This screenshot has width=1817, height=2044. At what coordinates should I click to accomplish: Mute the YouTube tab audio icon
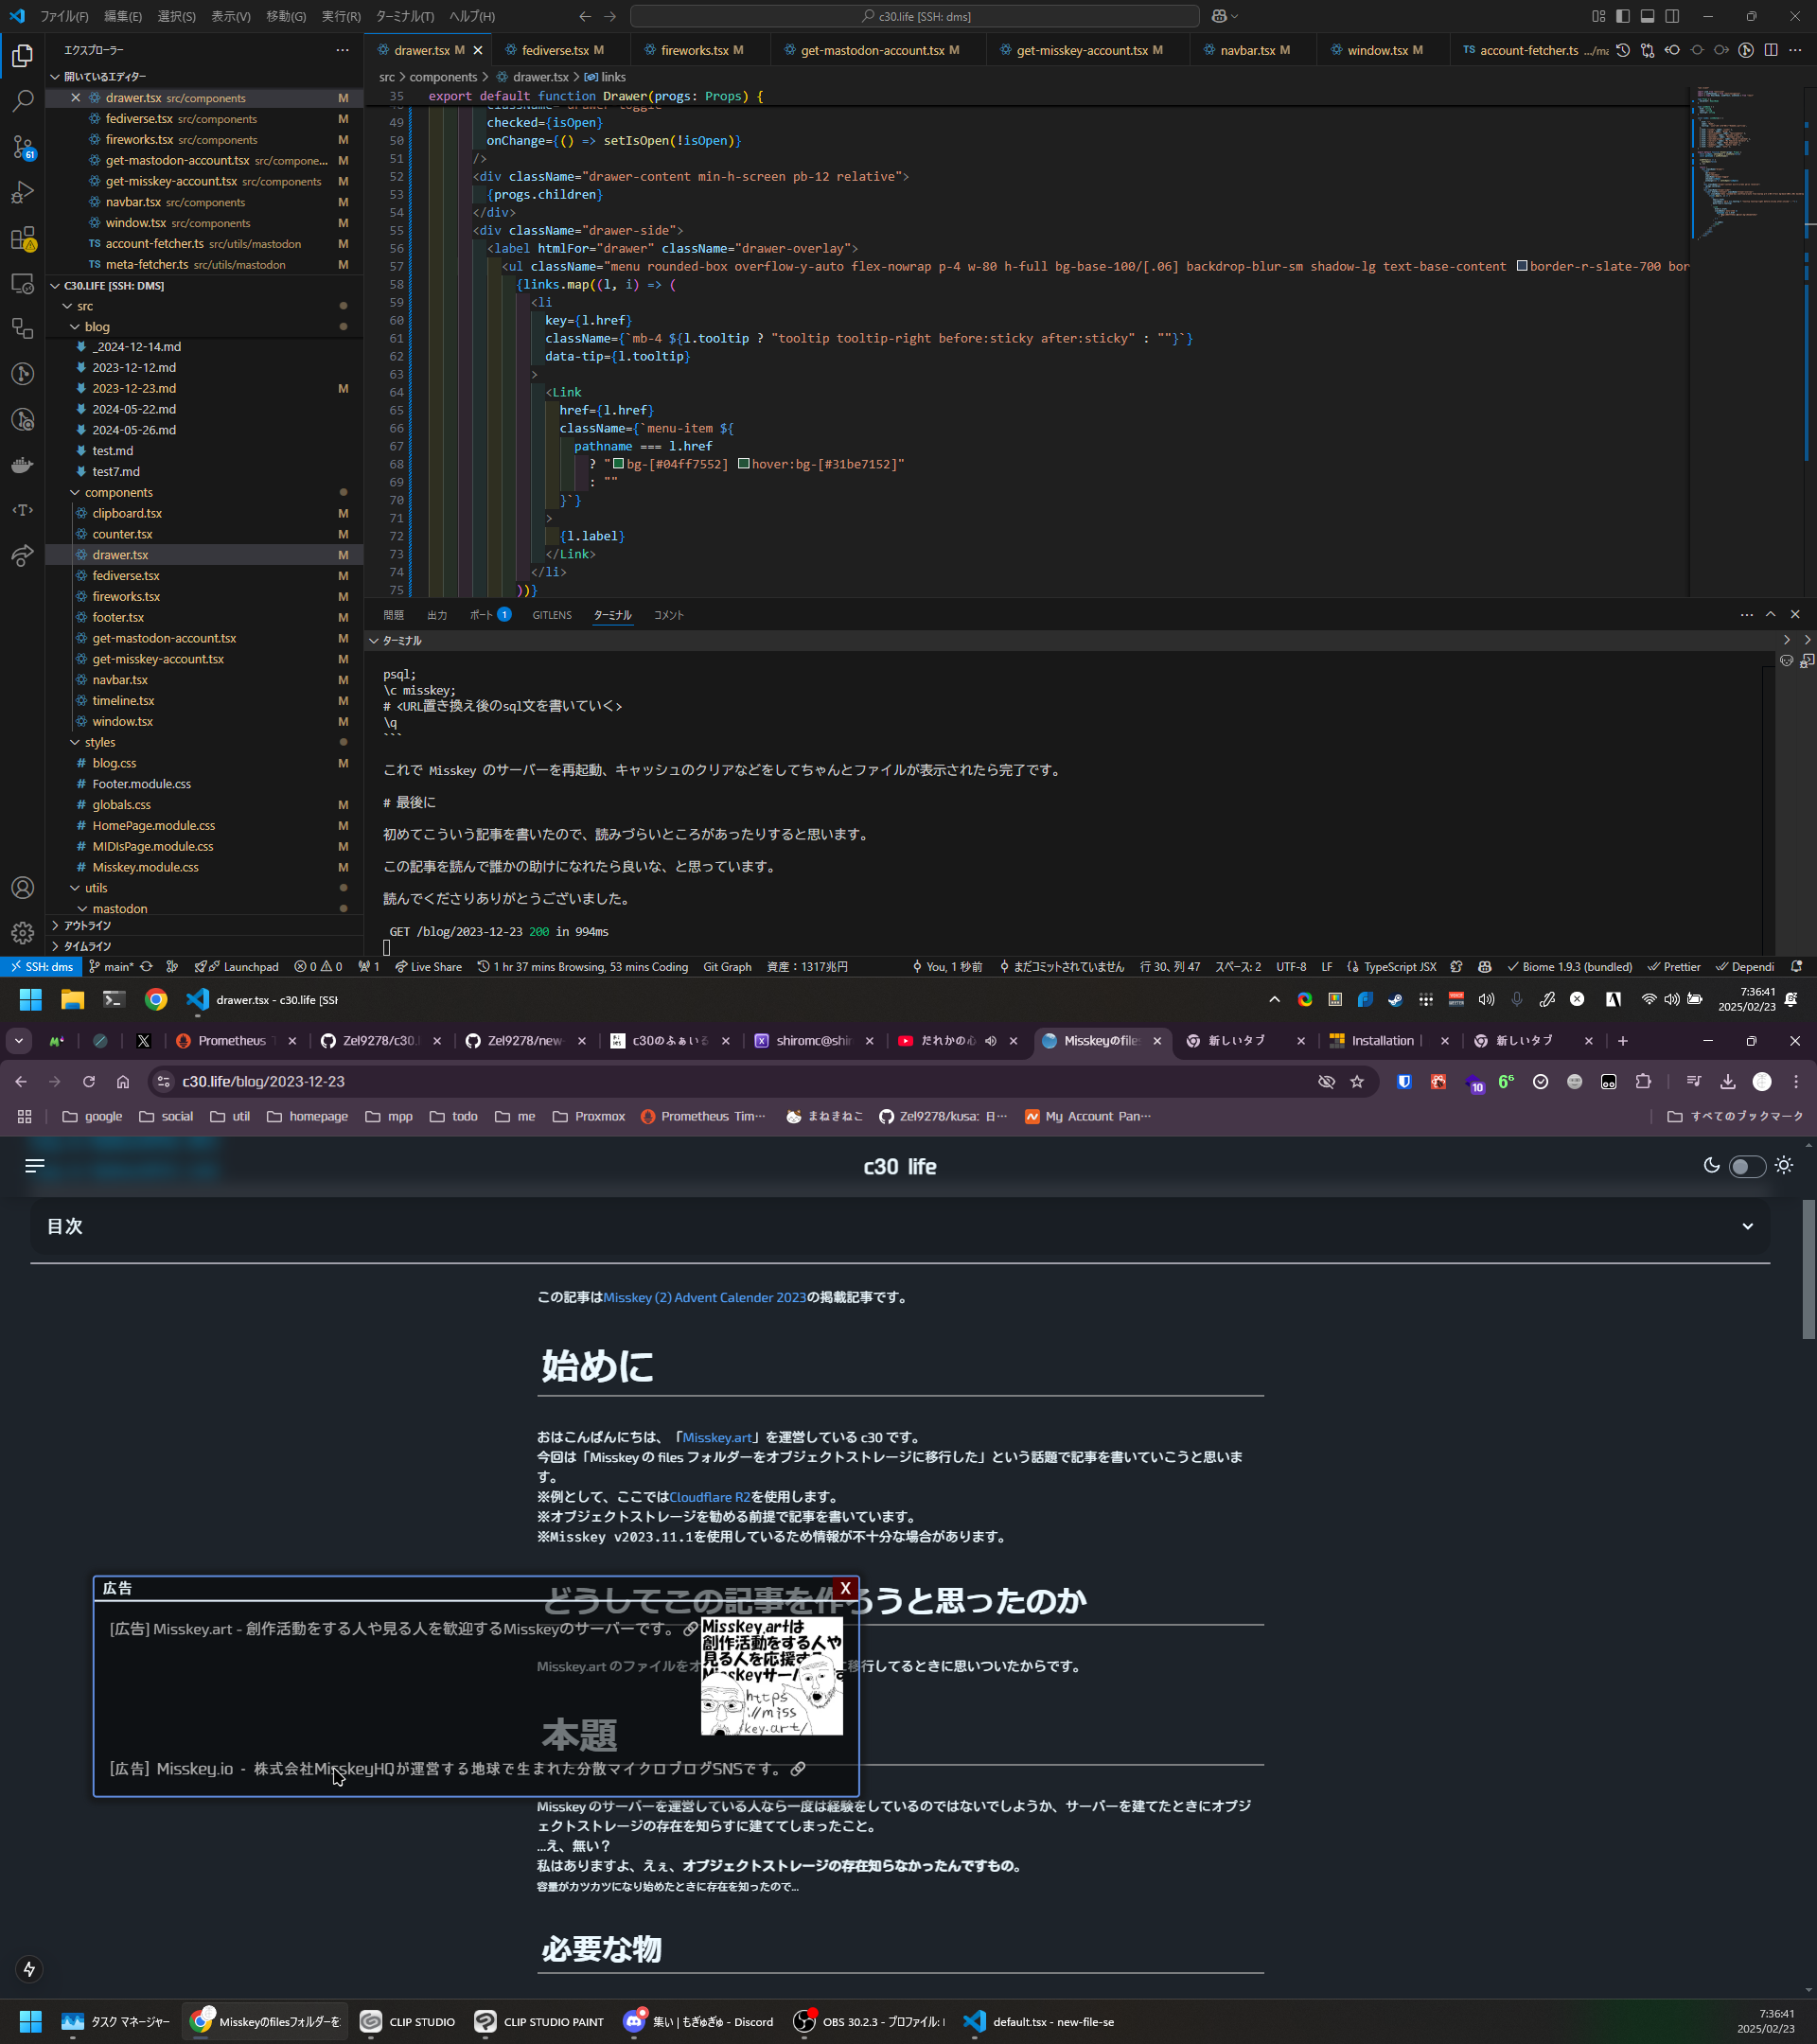pos(990,1041)
